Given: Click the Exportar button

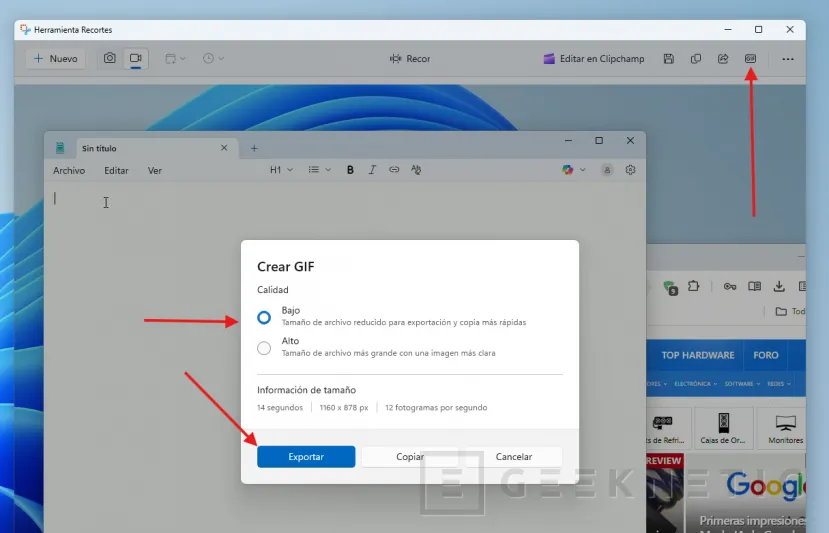Looking at the screenshot, I should pyautogui.click(x=306, y=457).
